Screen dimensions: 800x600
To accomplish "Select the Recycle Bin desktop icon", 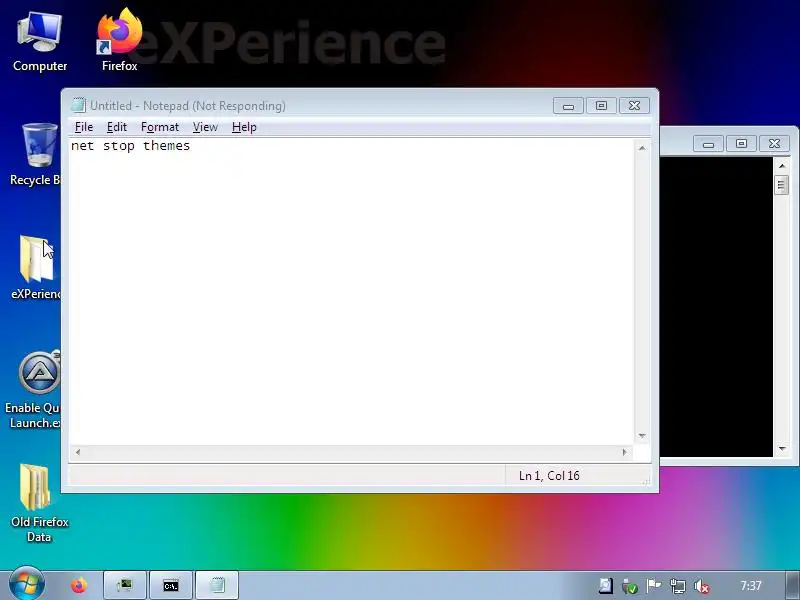I will pyautogui.click(x=35, y=155).
